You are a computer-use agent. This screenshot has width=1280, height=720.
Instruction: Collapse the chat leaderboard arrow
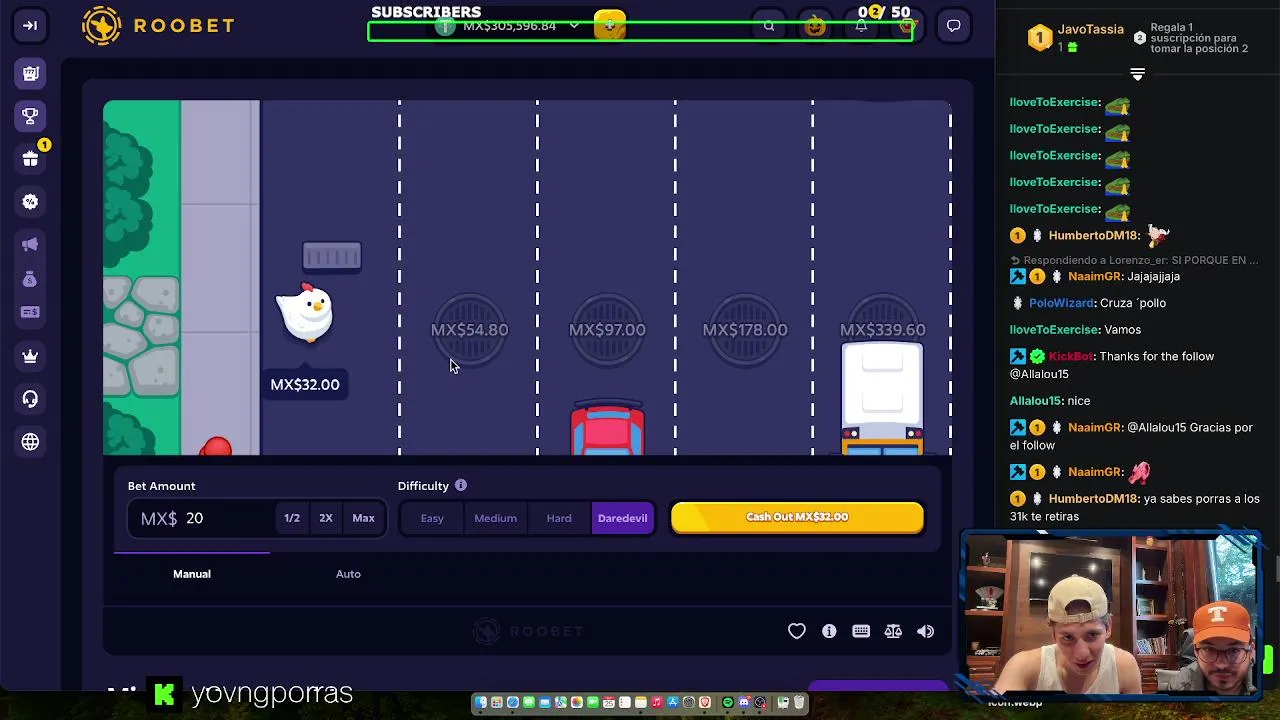point(1137,74)
